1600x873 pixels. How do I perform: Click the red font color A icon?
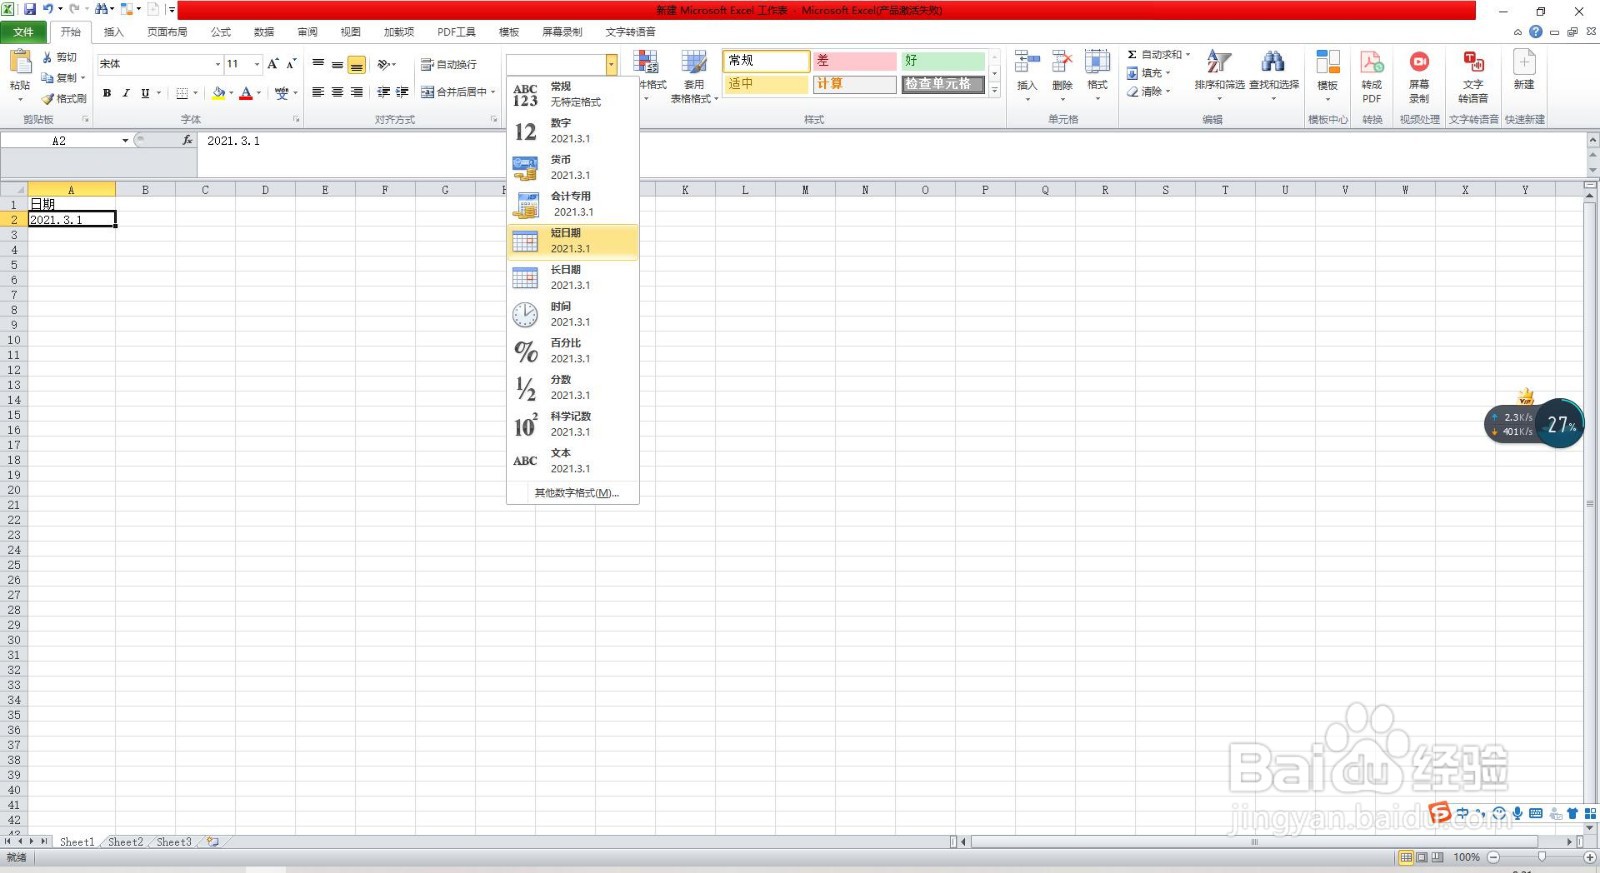pos(246,93)
